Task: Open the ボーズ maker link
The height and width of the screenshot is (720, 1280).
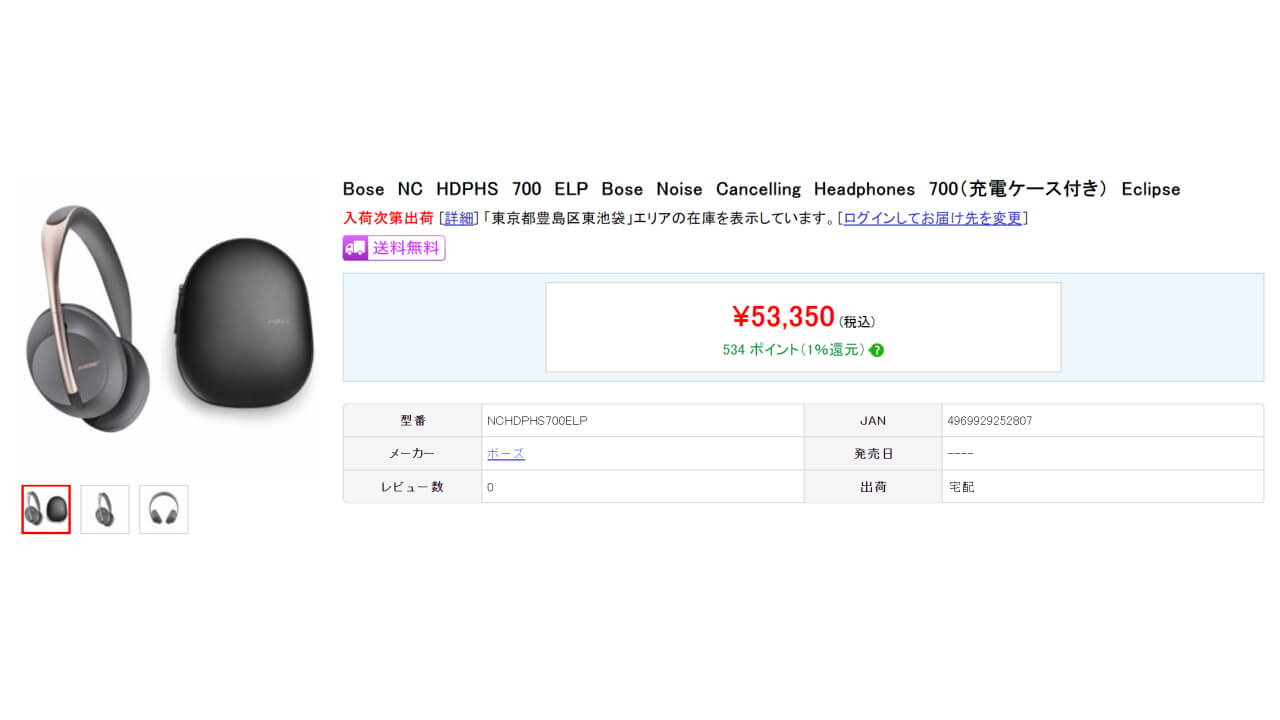Action: click(505, 454)
